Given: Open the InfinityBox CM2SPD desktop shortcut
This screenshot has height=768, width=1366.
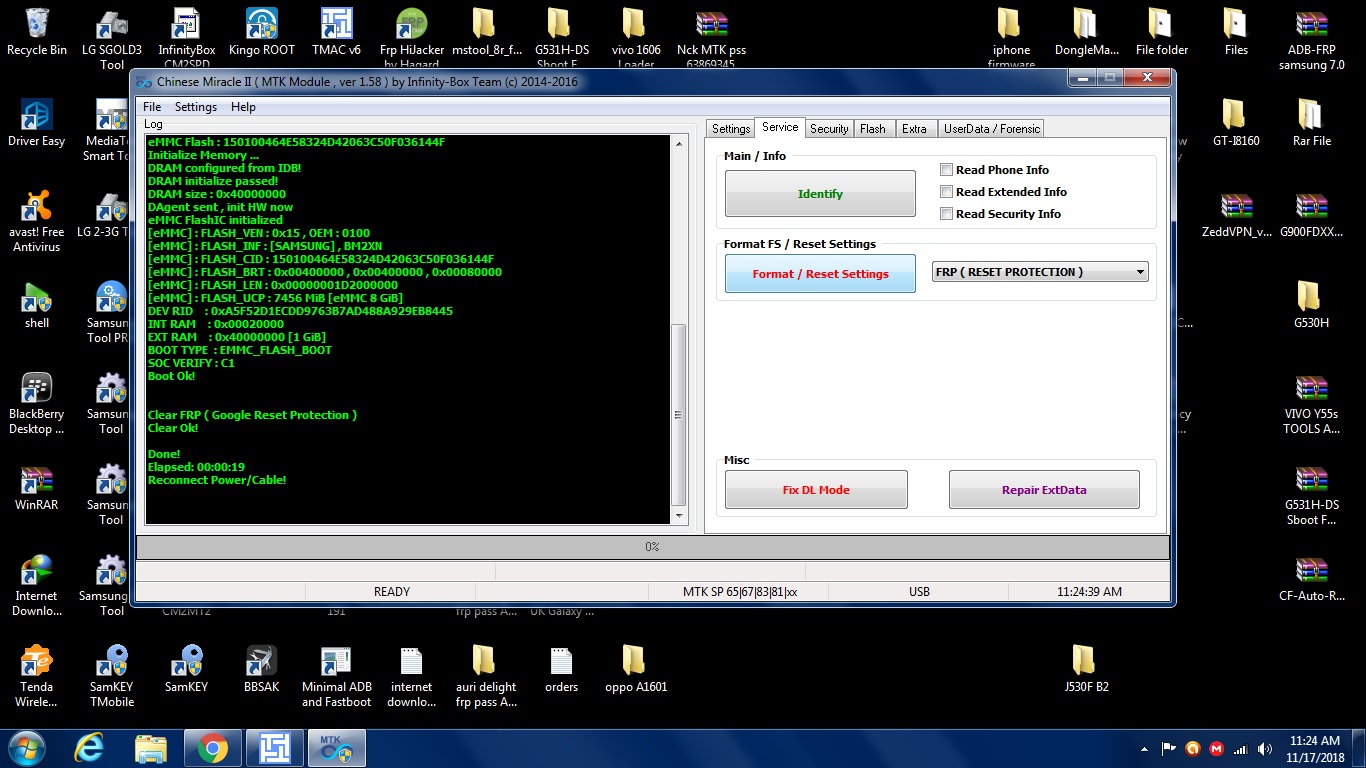Looking at the screenshot, I should pyautogui.click(x=186, y=37).
